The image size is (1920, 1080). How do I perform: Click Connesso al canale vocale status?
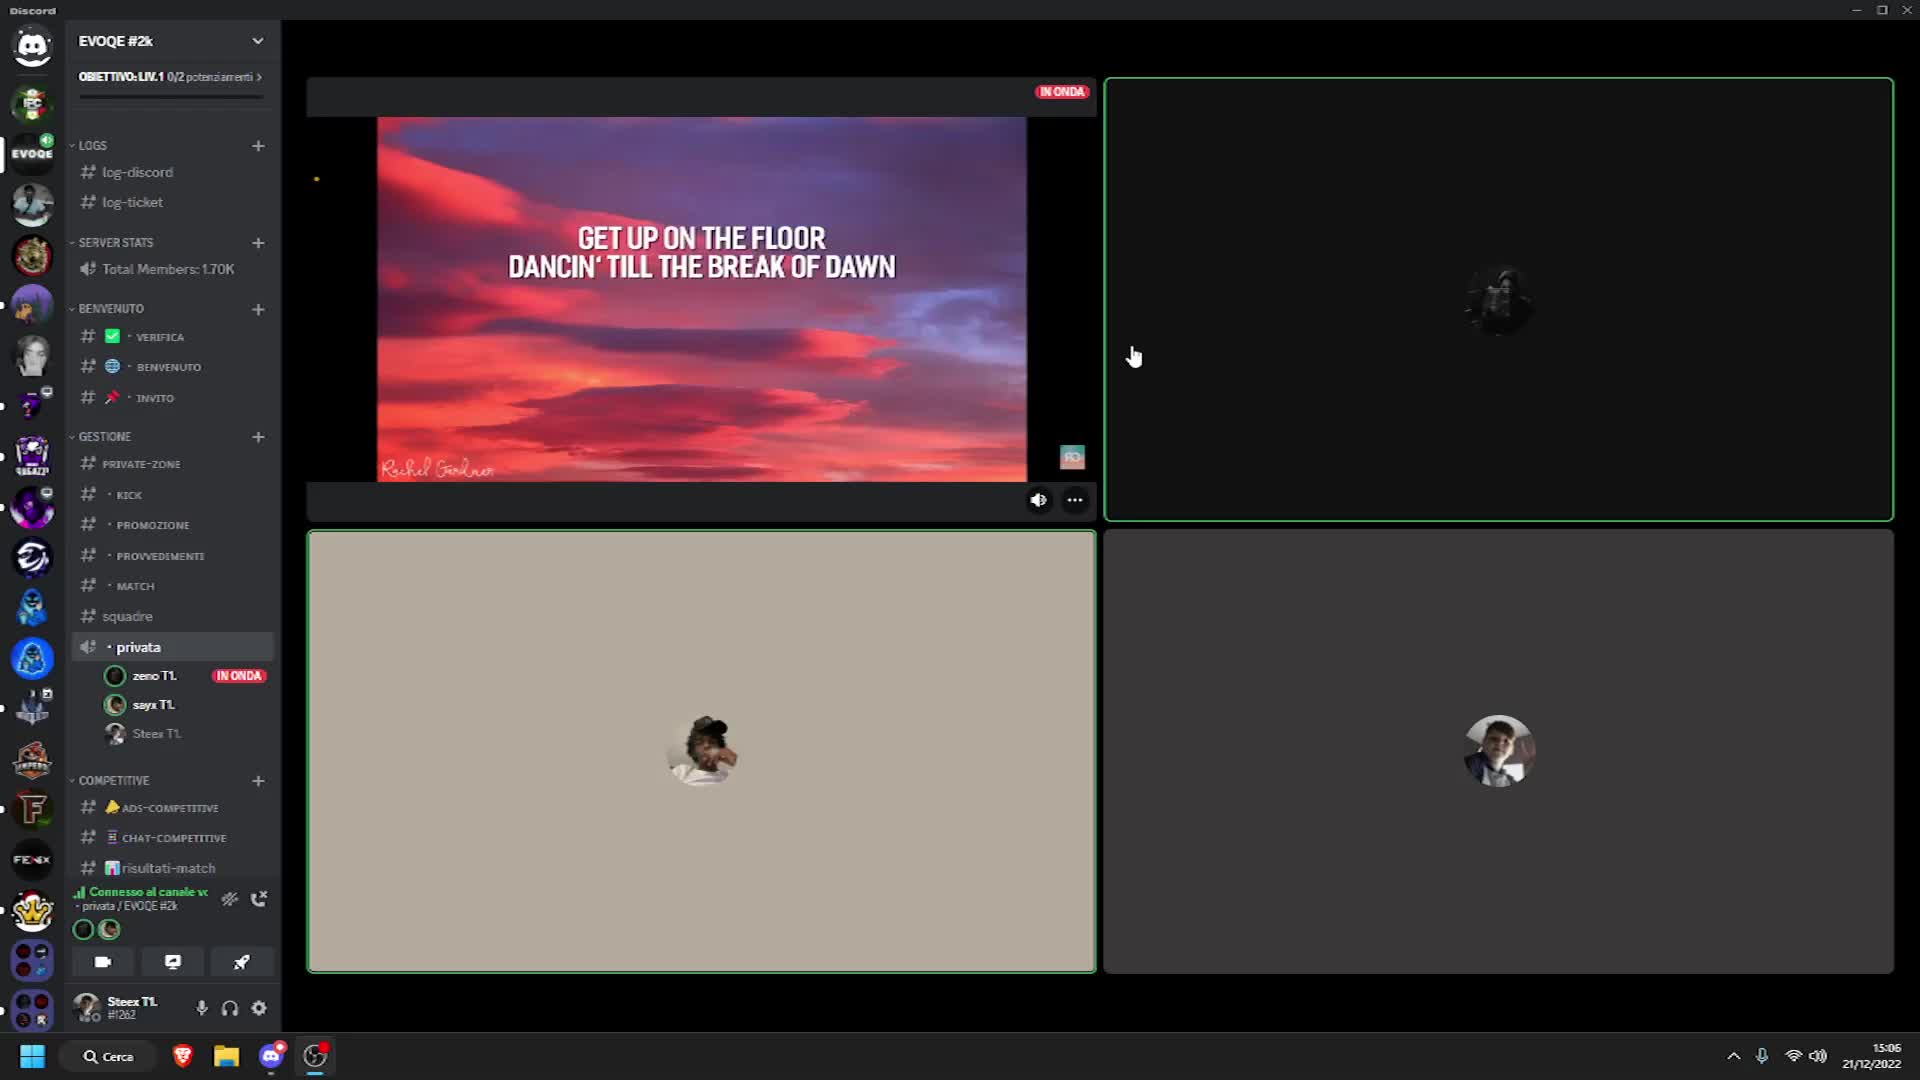(148, 892)
